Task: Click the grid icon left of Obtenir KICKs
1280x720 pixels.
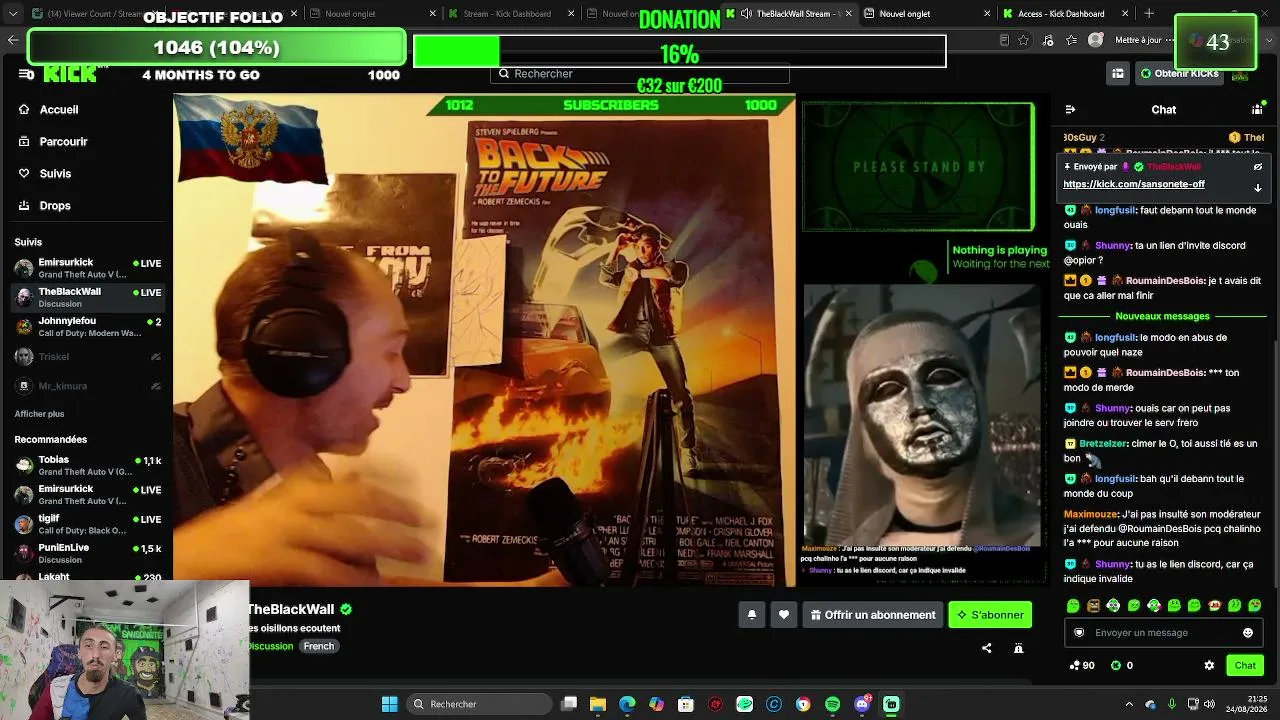Action: (x=1117, y=74)
